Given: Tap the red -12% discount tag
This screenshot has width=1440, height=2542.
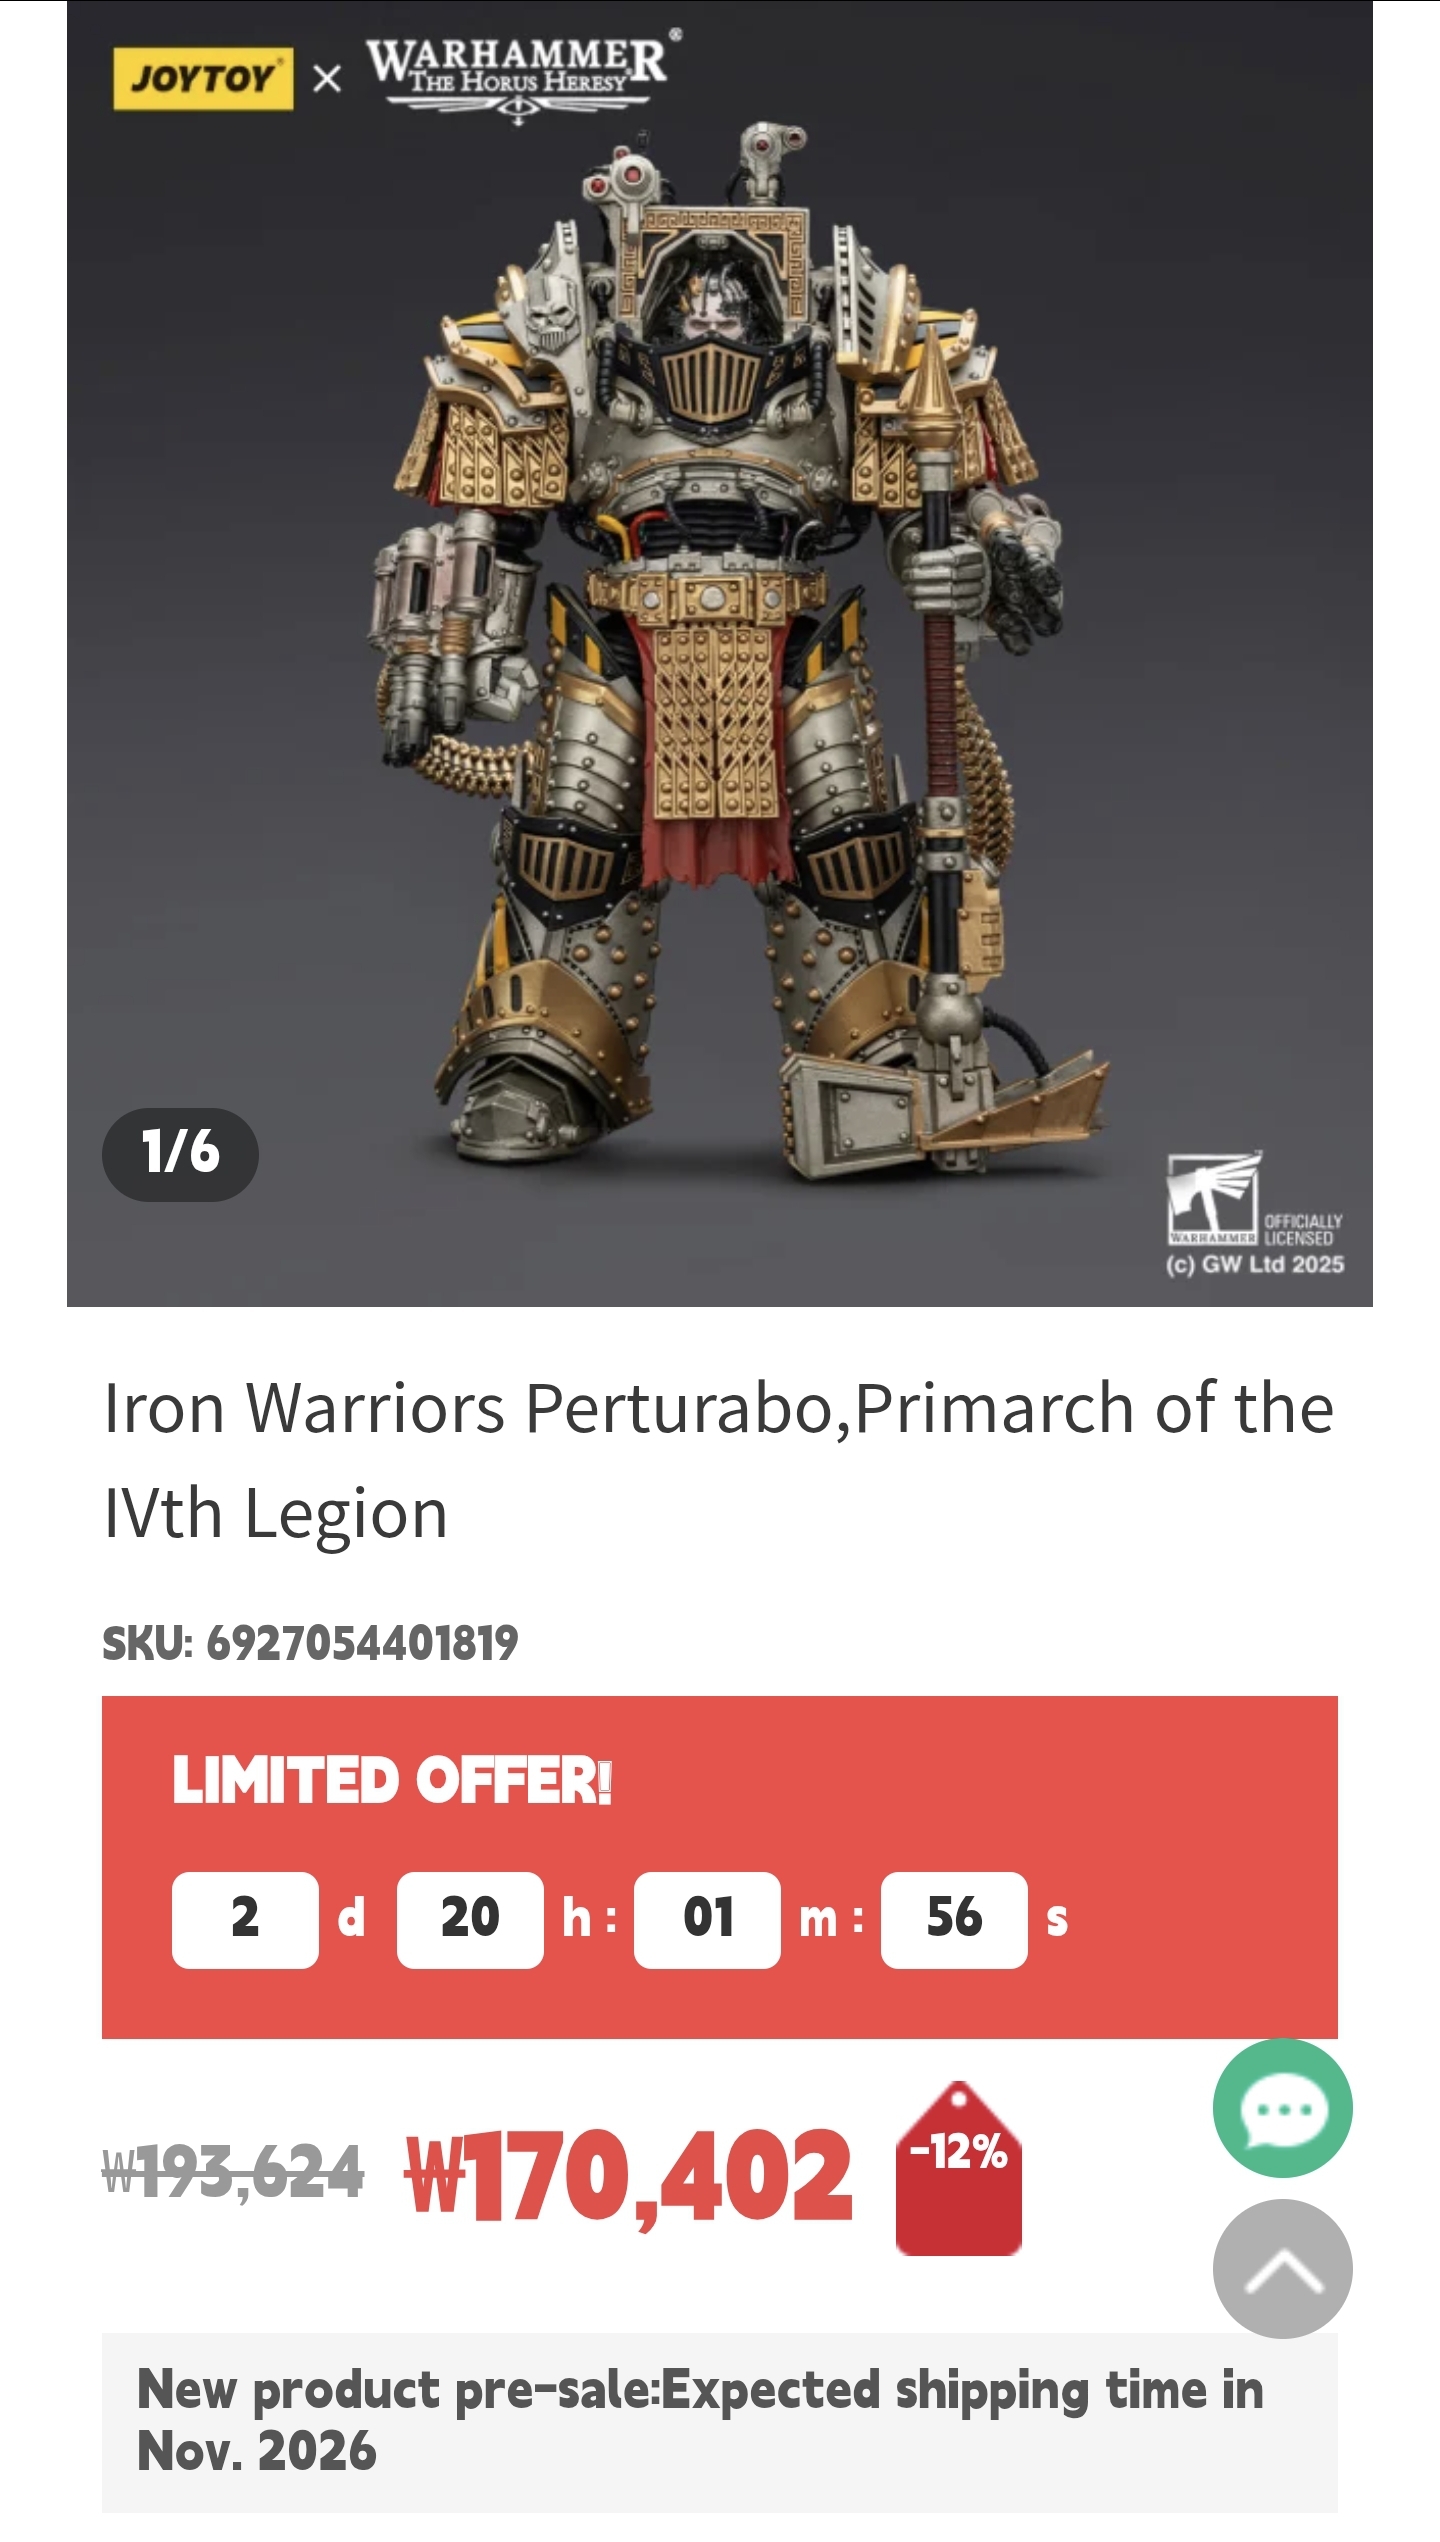Looking at the screenshot, I should 959,2168.
